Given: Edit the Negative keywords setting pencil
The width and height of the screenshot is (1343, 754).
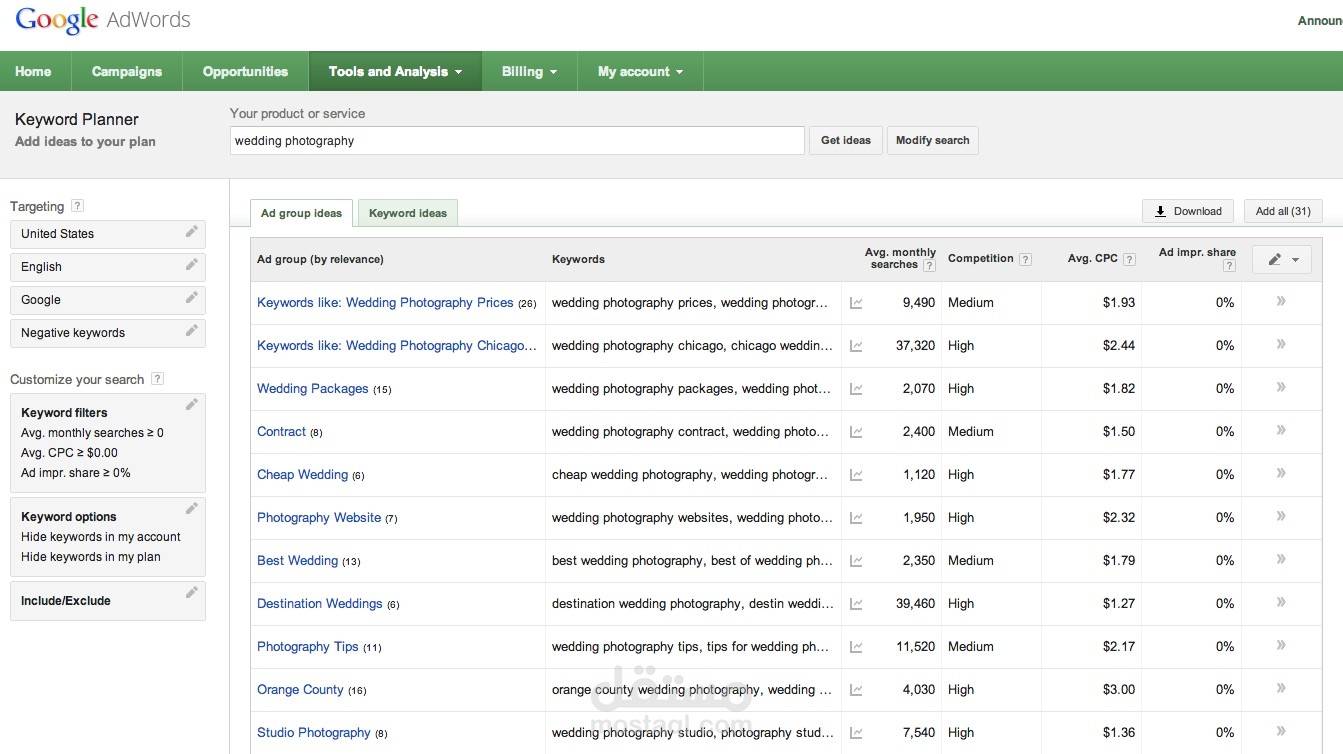Looking at the screenshot, I should (x=191, y=331).
